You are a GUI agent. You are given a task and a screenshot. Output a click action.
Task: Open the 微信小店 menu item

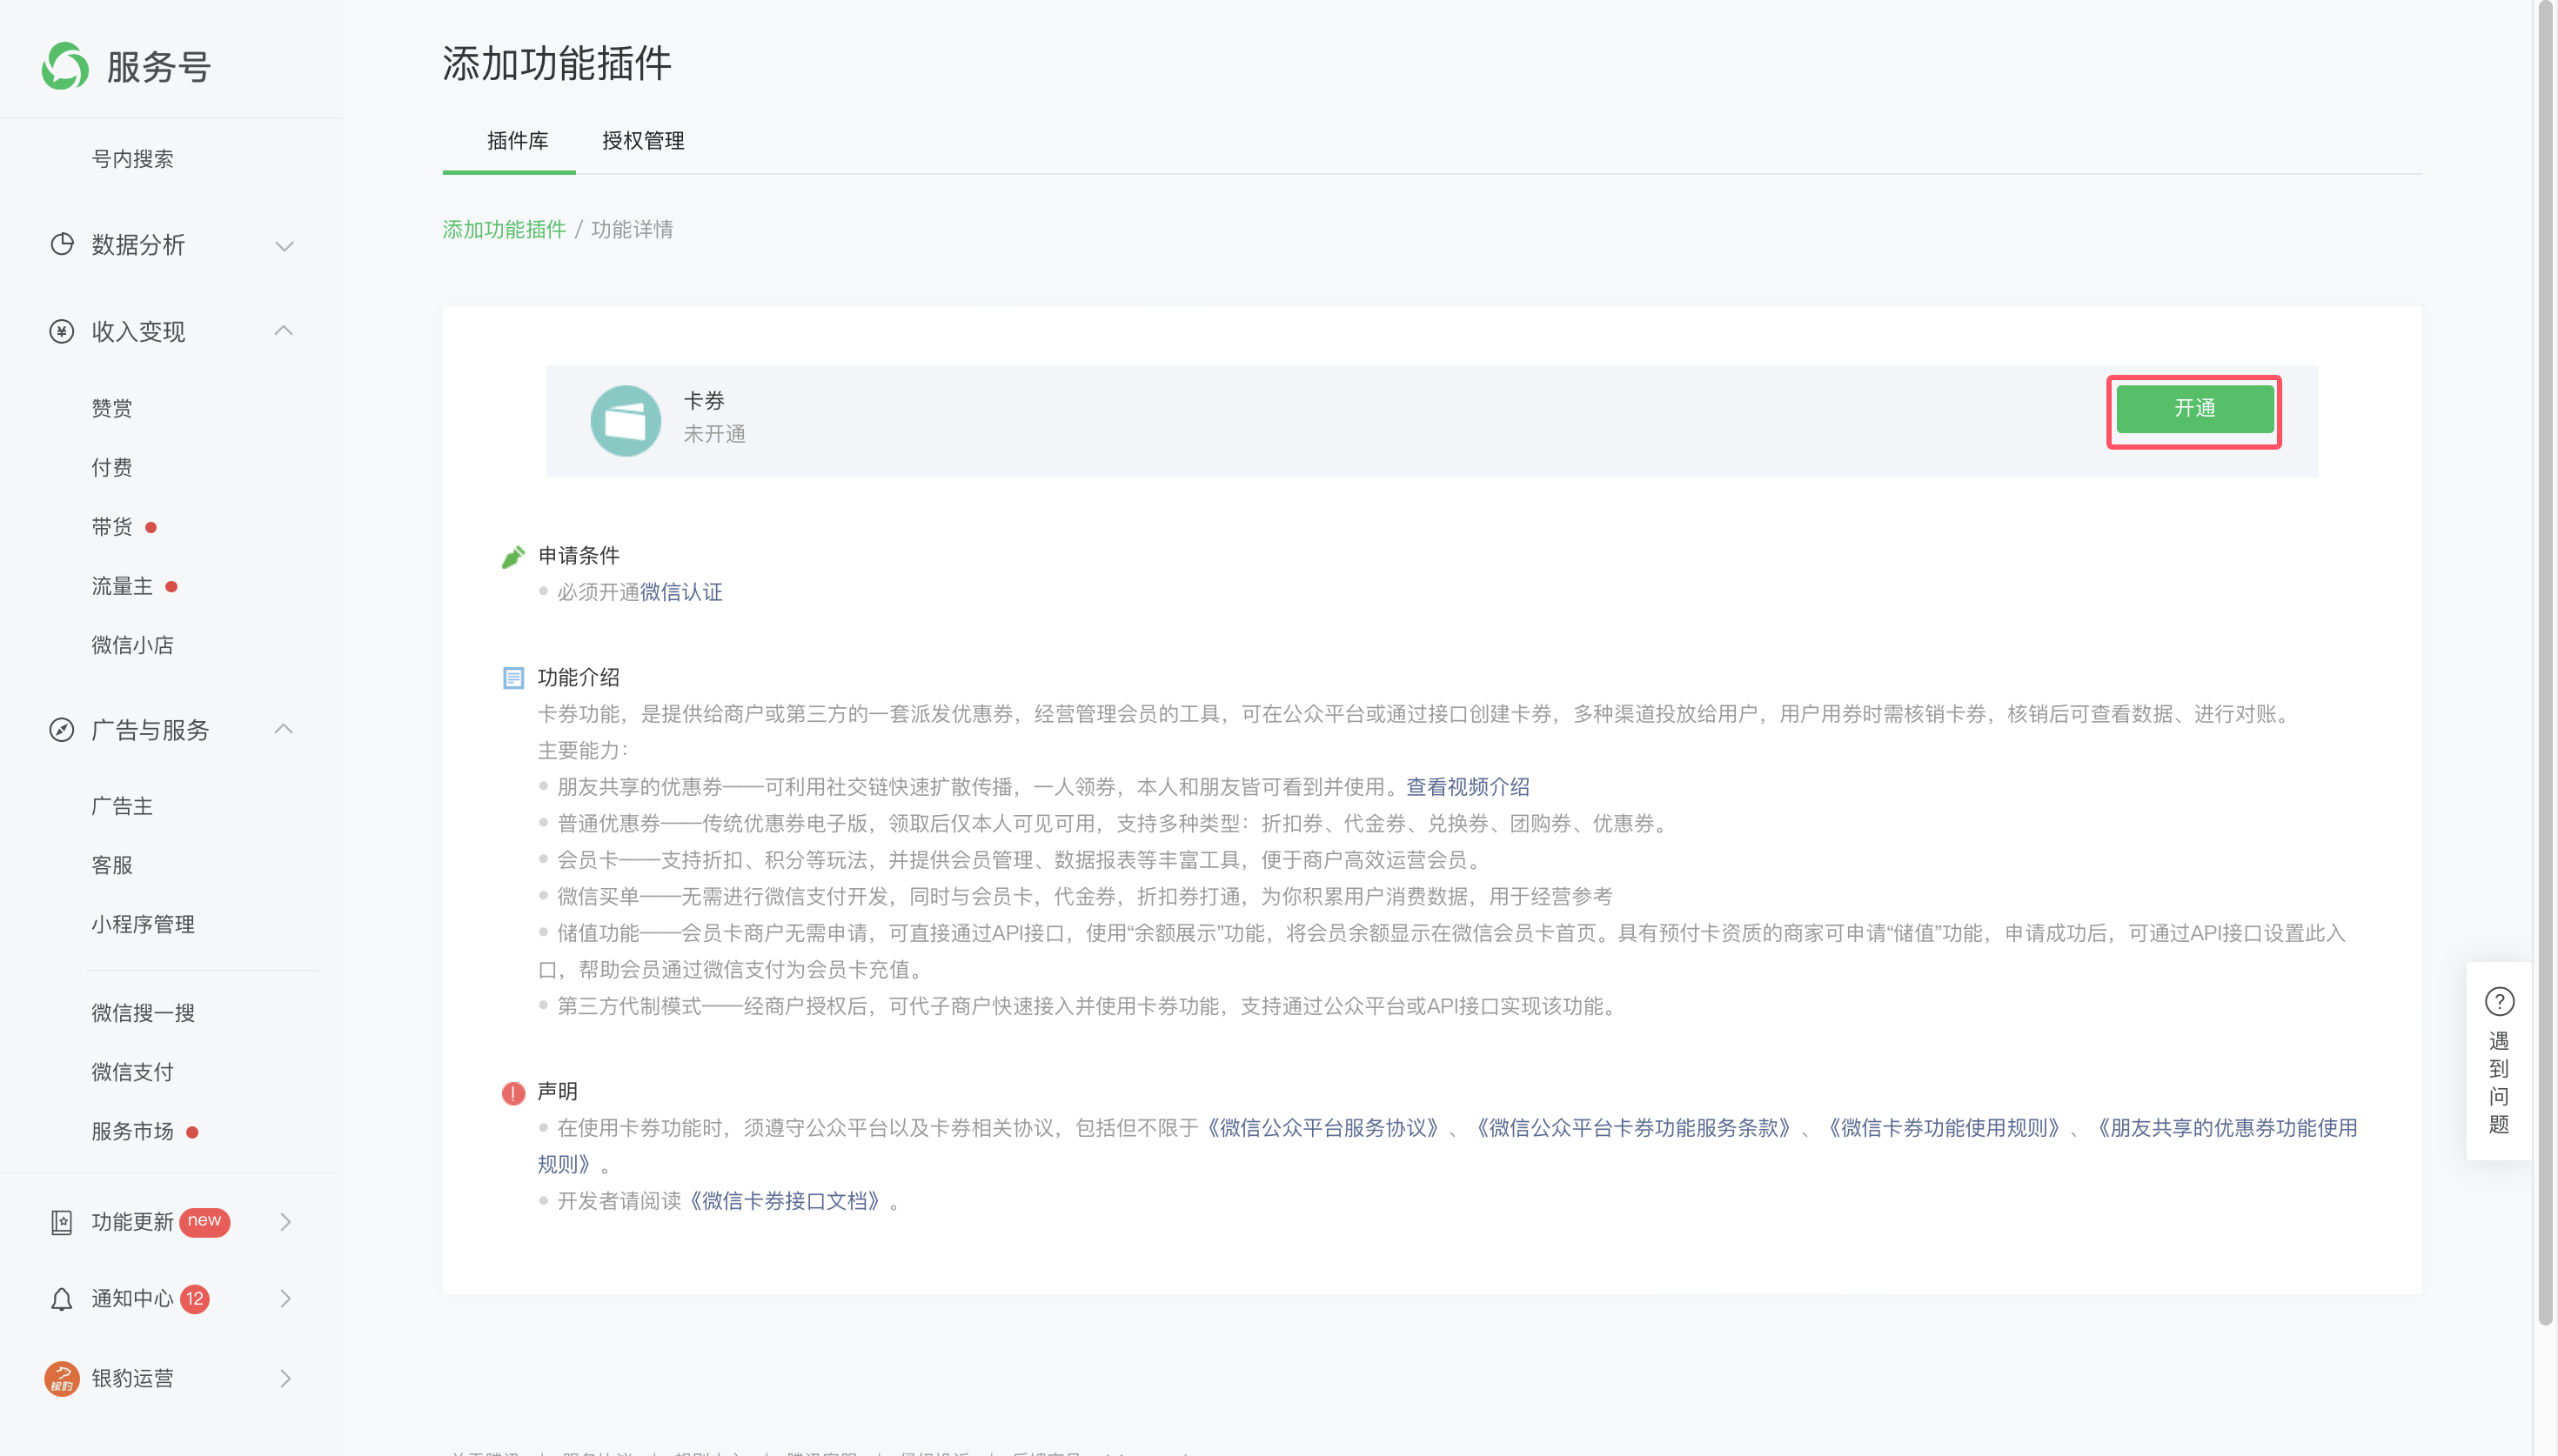pos(133,645)
